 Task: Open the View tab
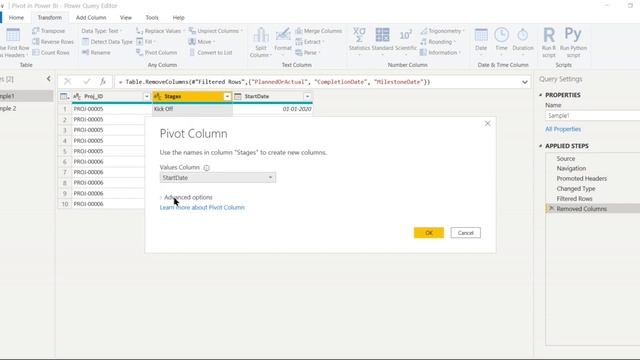click(x=126, y=18)
